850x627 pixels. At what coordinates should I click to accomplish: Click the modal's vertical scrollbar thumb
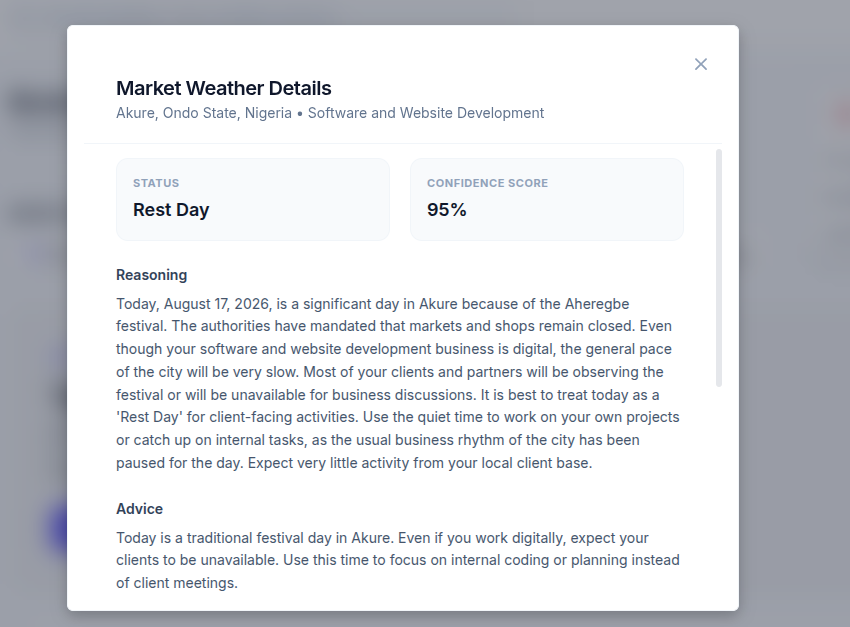point(719,268)
